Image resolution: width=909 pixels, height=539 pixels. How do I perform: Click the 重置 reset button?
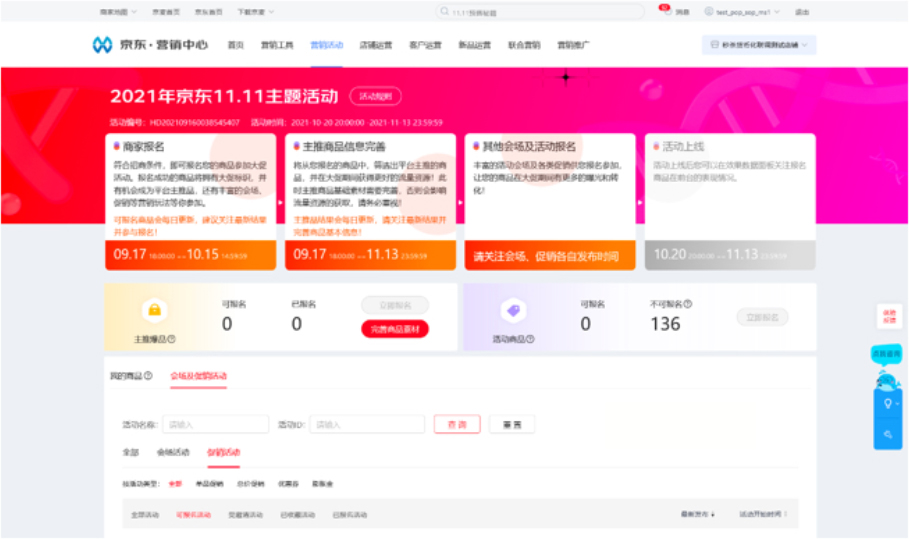(512, 424)
